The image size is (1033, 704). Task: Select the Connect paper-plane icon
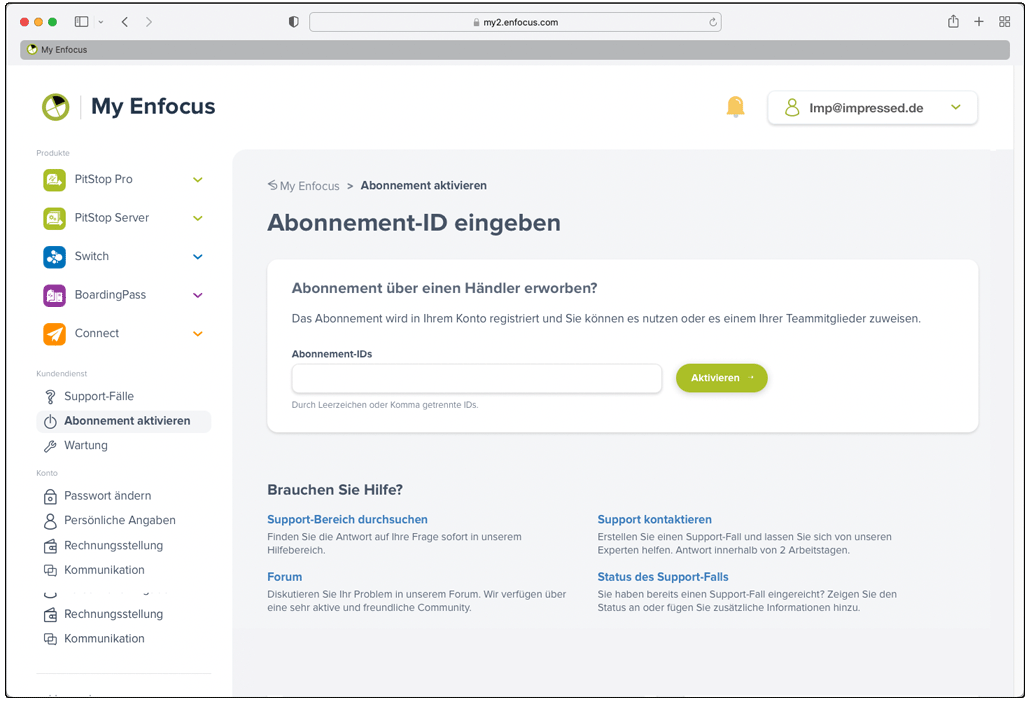click(x=54, y=333)
